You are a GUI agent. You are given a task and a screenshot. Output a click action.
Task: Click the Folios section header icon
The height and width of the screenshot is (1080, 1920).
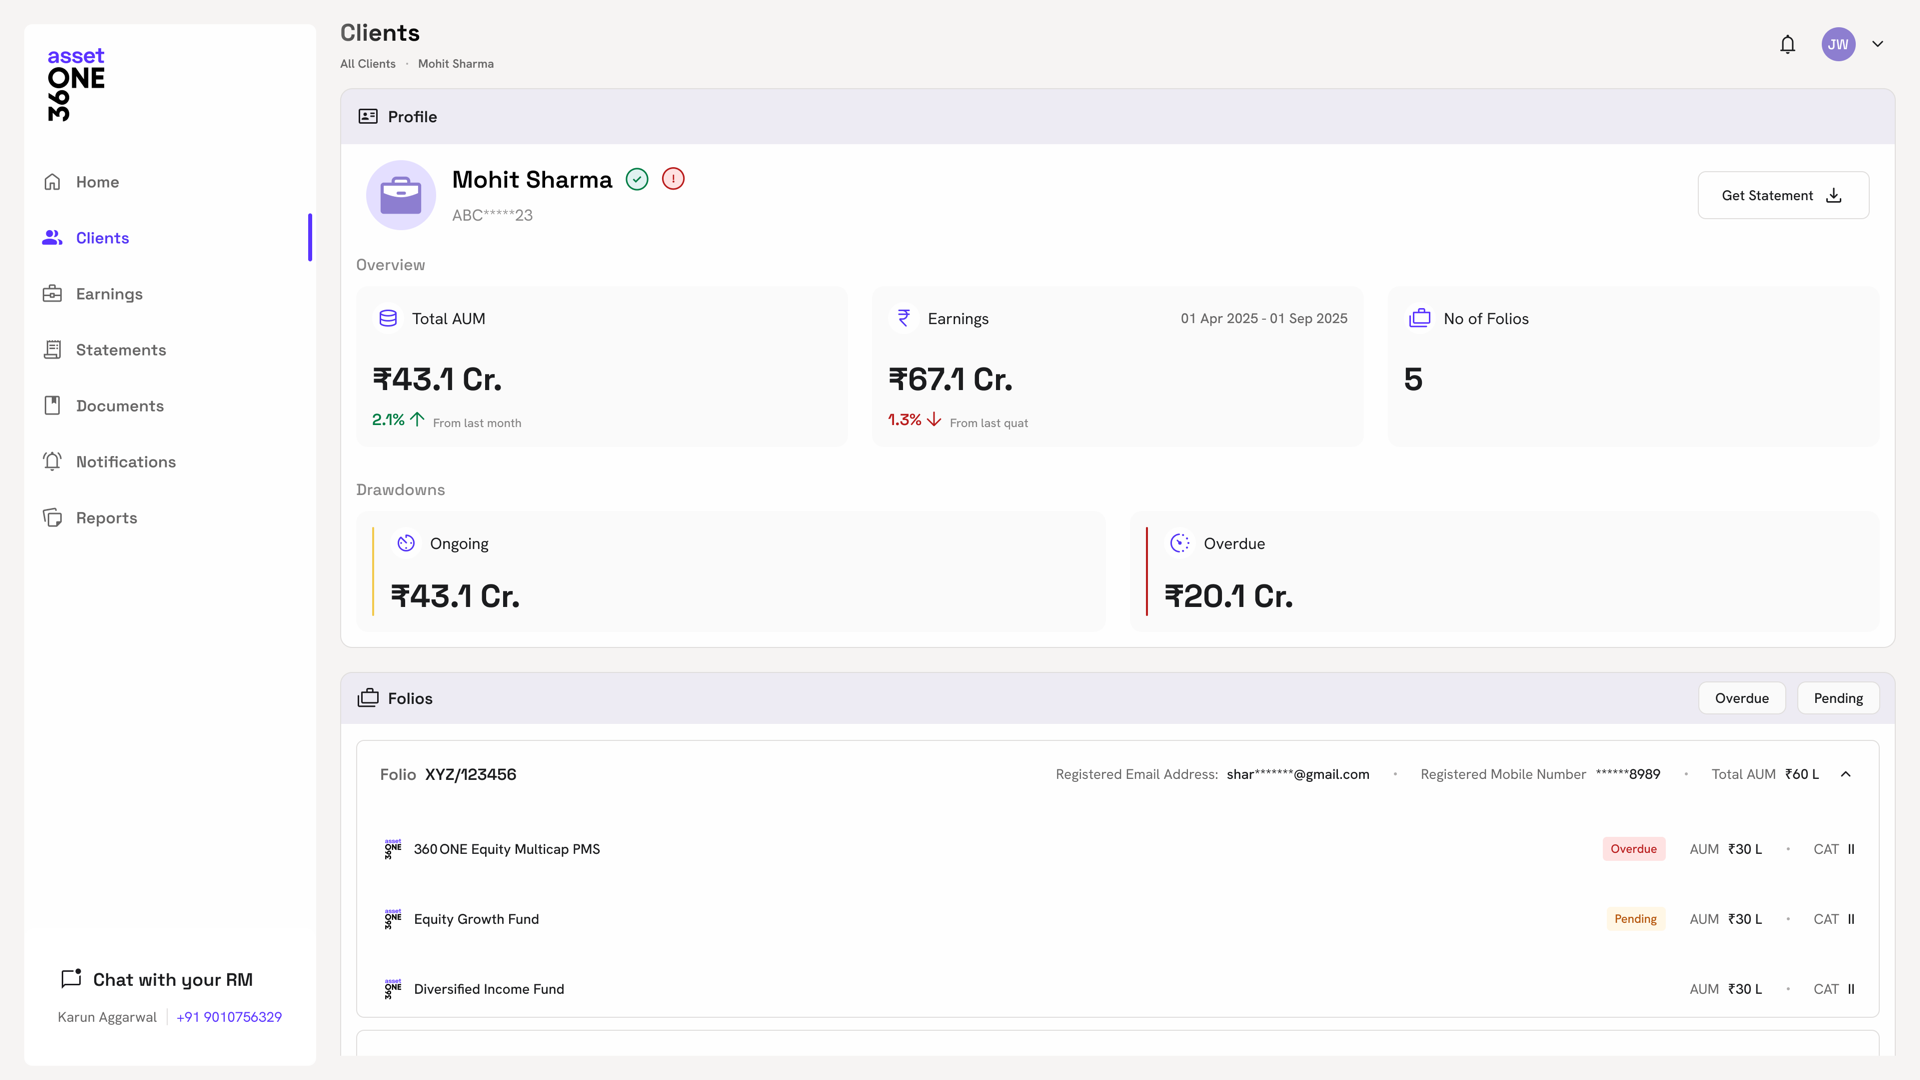[x=368, y=698]
